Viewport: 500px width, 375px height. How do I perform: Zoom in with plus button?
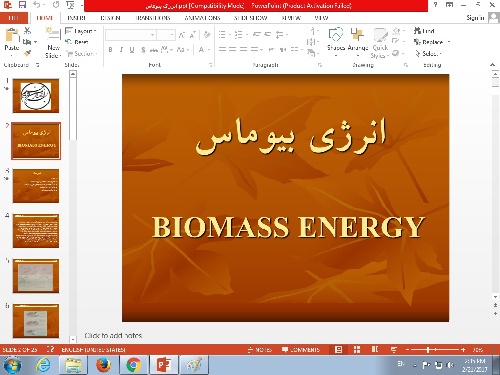click(x=463, y=350)
